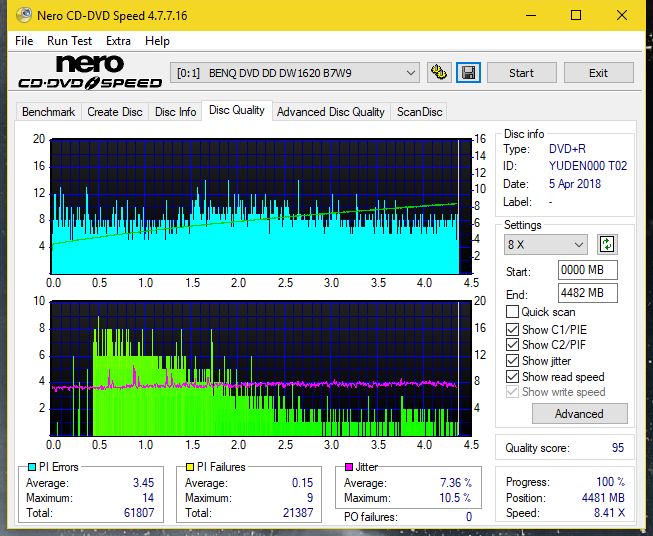Click Jitter average 7.36 % value

(456, 483)
